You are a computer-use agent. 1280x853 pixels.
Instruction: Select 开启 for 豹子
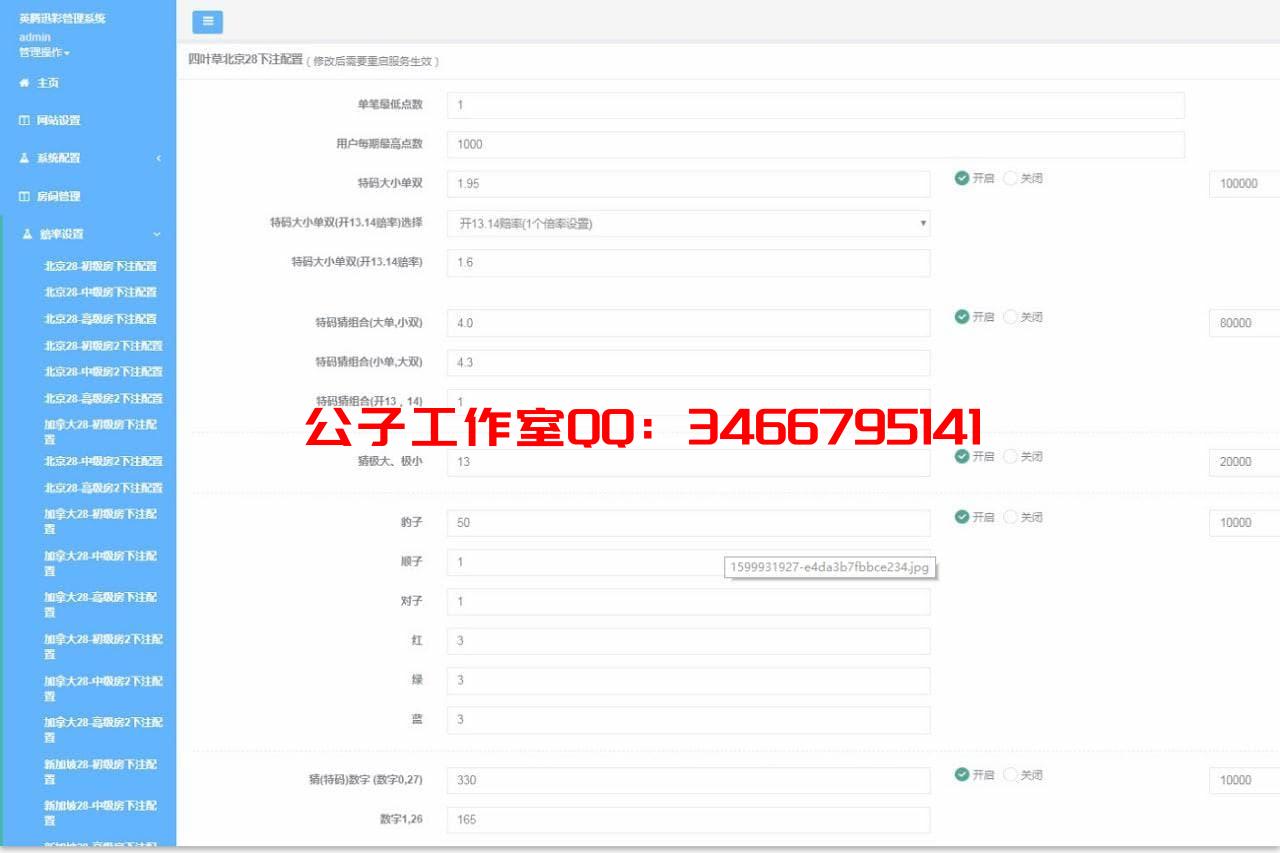tap(962, 517)
